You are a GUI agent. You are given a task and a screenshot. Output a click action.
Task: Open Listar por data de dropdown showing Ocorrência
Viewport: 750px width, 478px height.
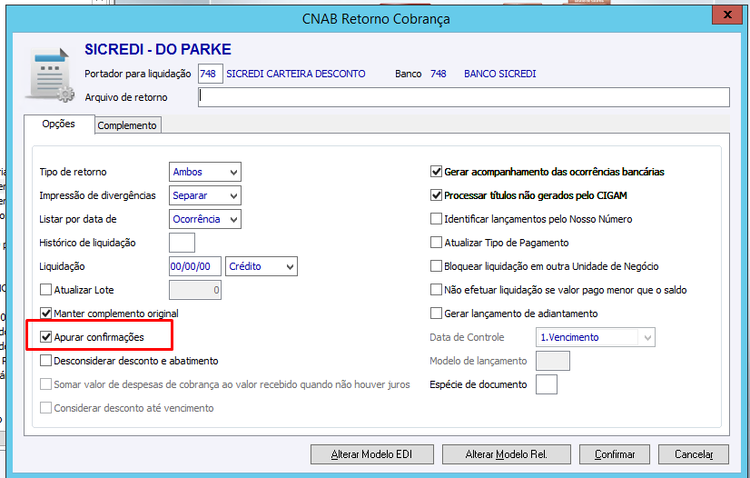click(205, 219)
